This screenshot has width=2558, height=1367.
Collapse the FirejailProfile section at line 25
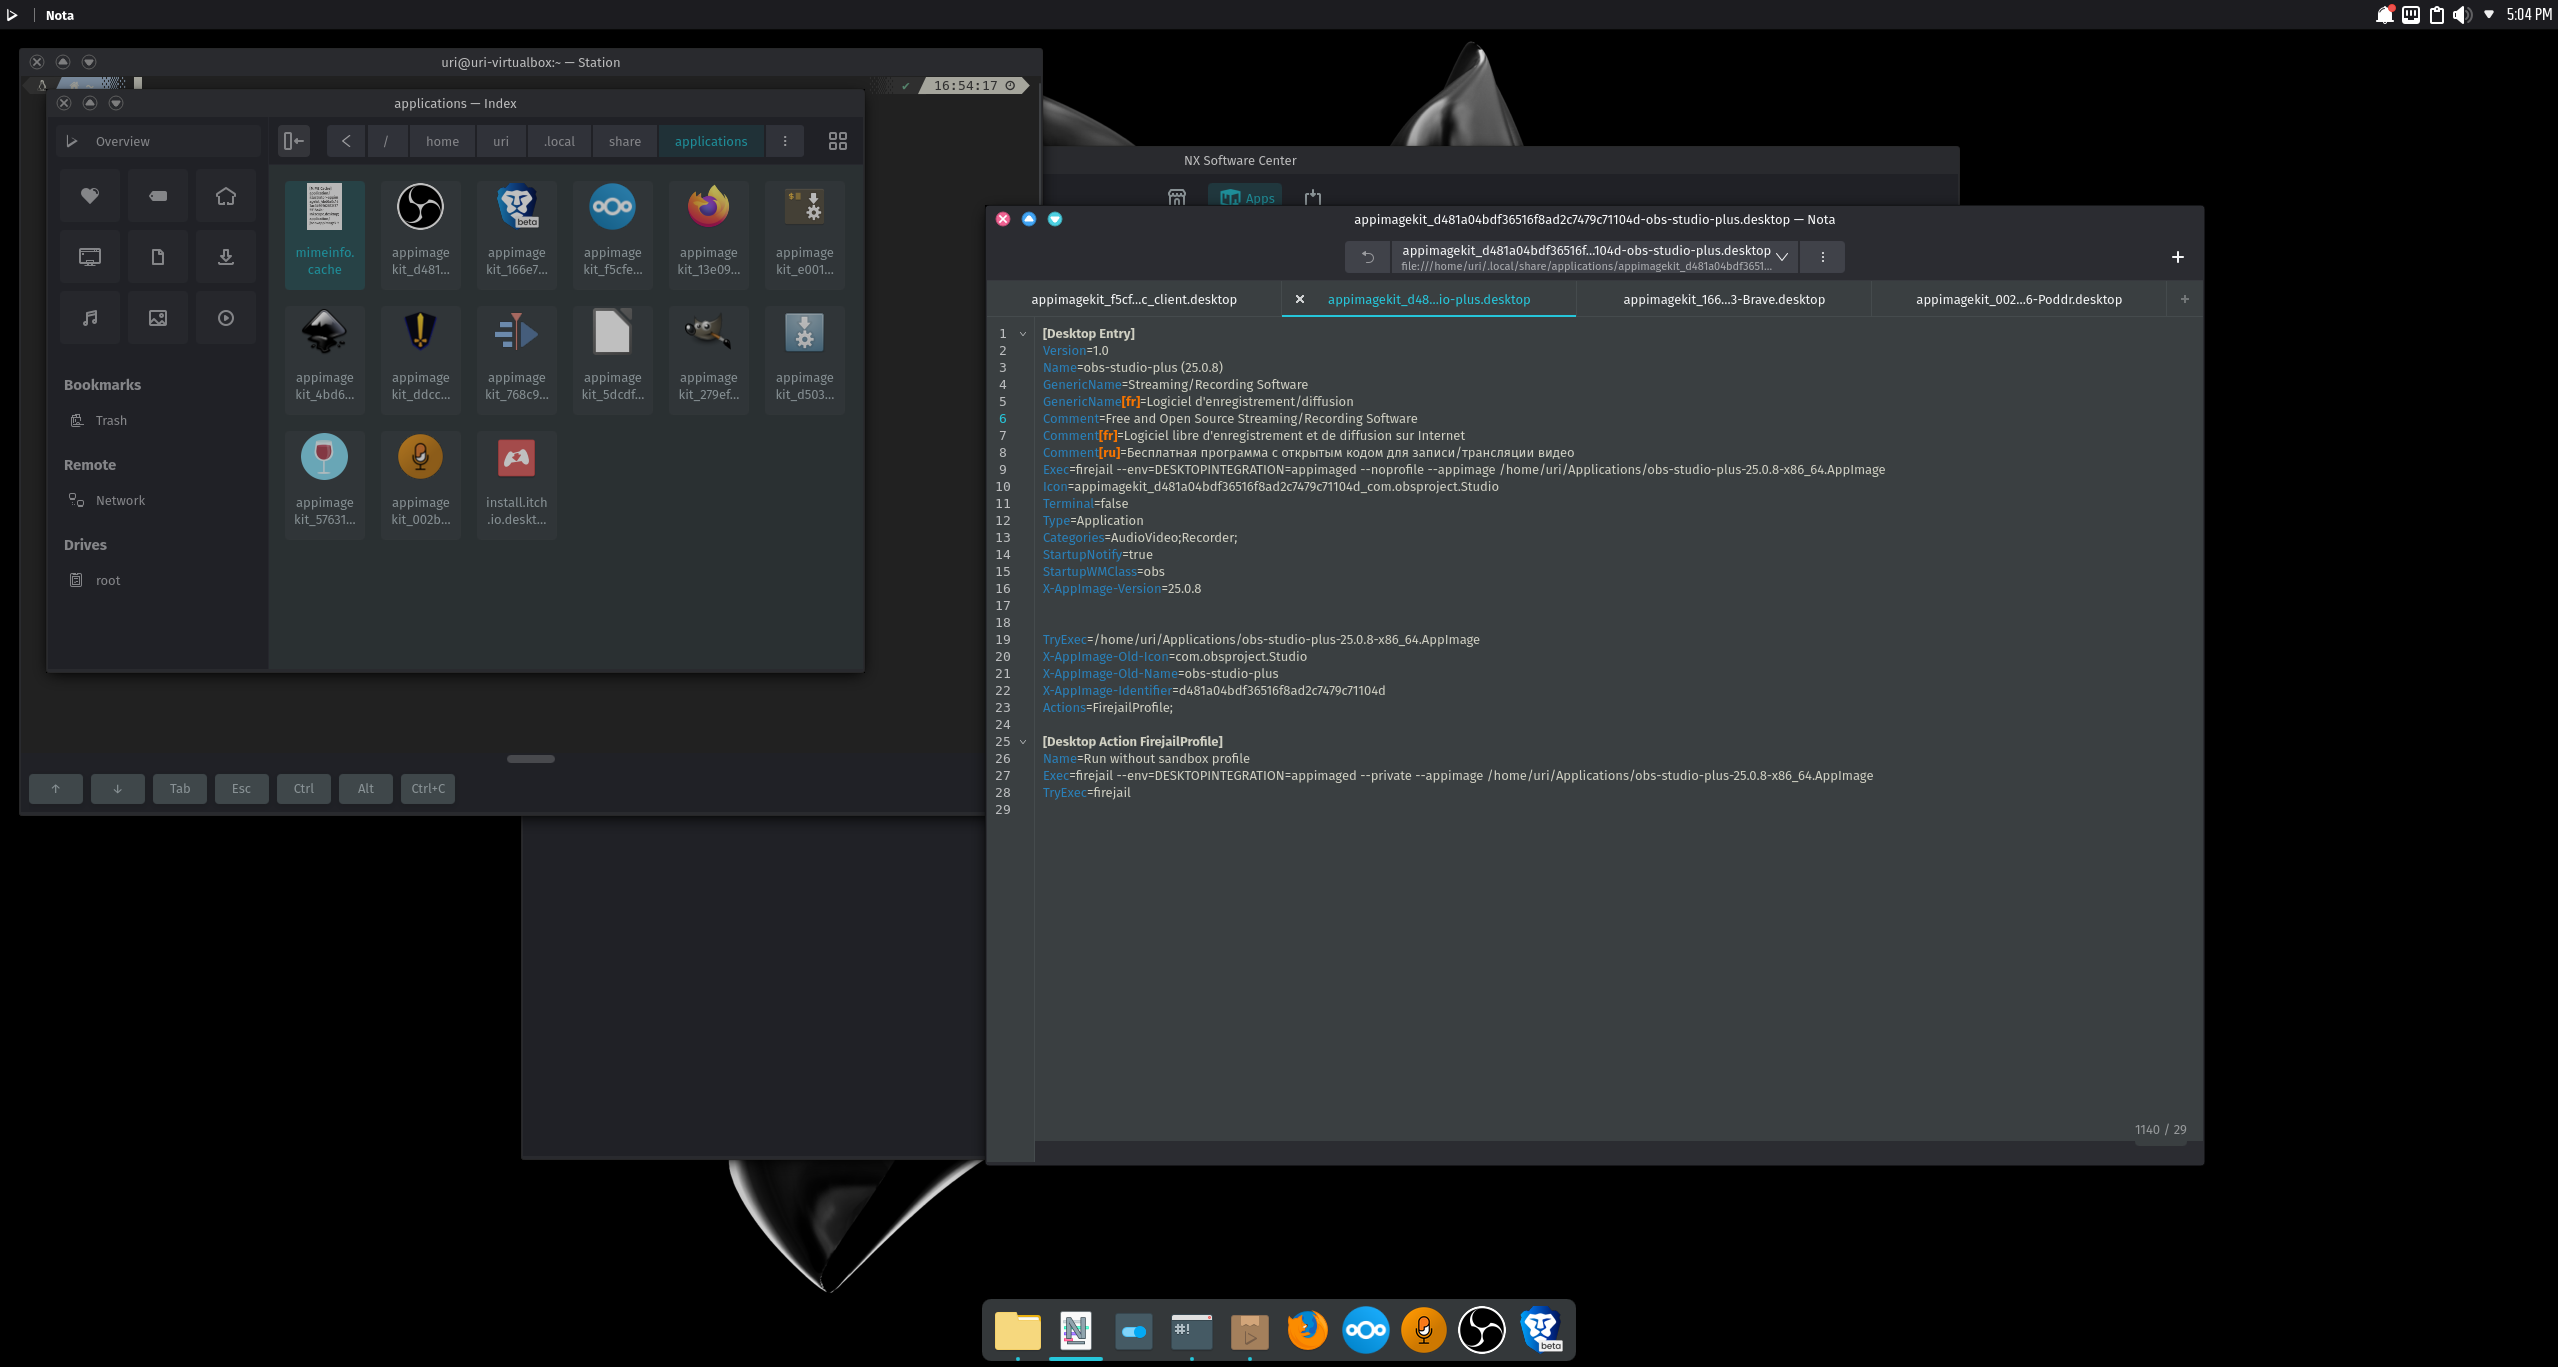tap(1021, 741)
